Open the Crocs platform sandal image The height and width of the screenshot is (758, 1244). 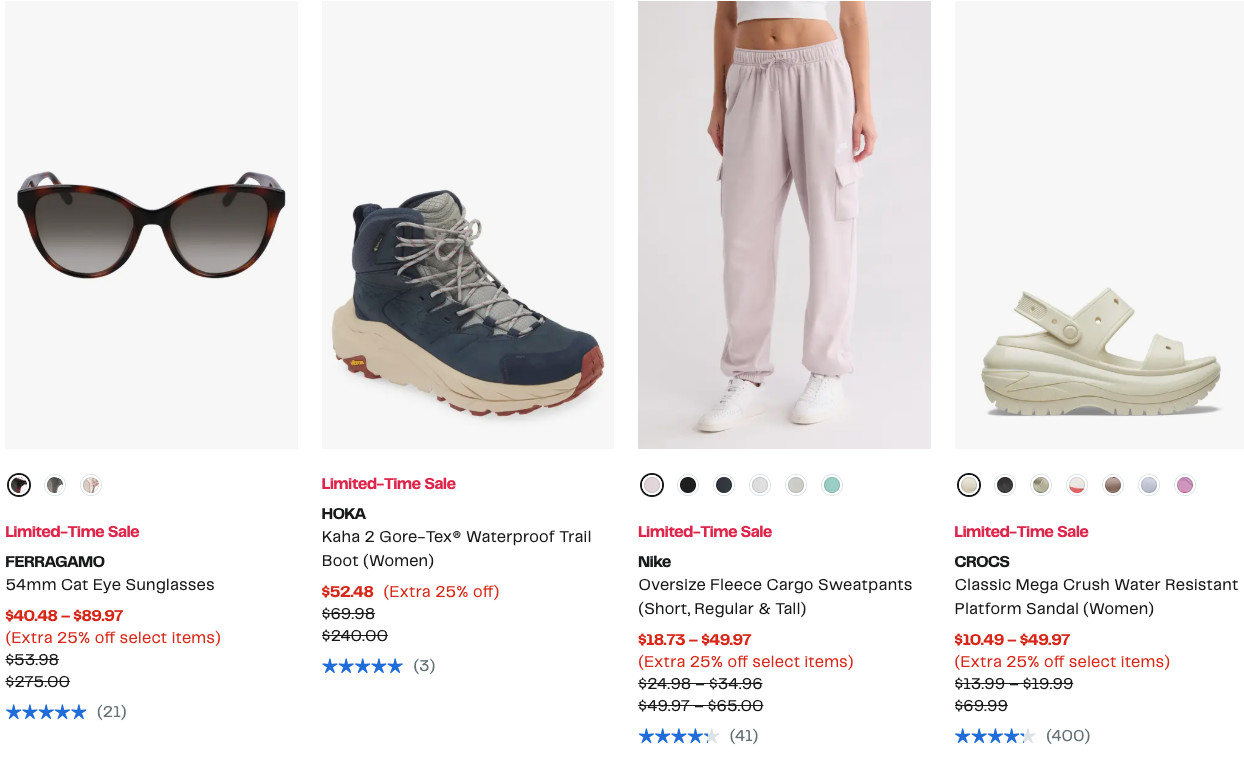point(1099,225)
